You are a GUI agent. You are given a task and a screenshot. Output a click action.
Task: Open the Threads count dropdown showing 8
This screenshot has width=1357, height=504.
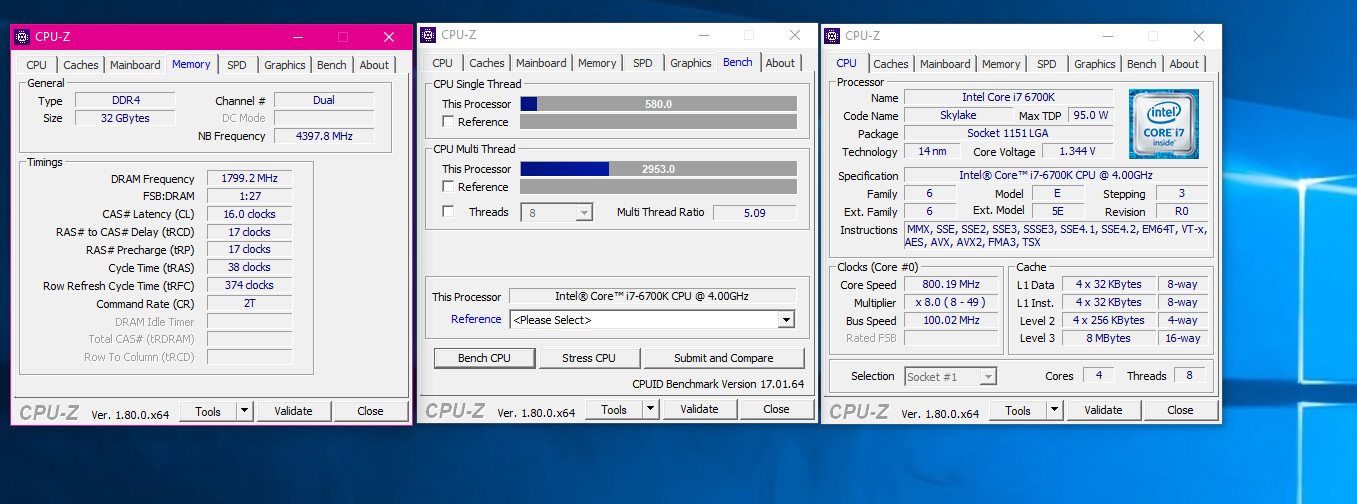557,212
